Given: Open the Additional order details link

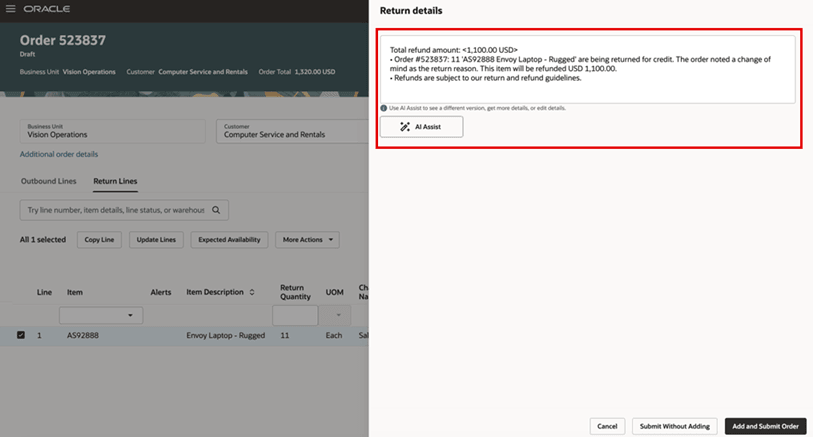Looking at the screenshot, I should [59, 154].
